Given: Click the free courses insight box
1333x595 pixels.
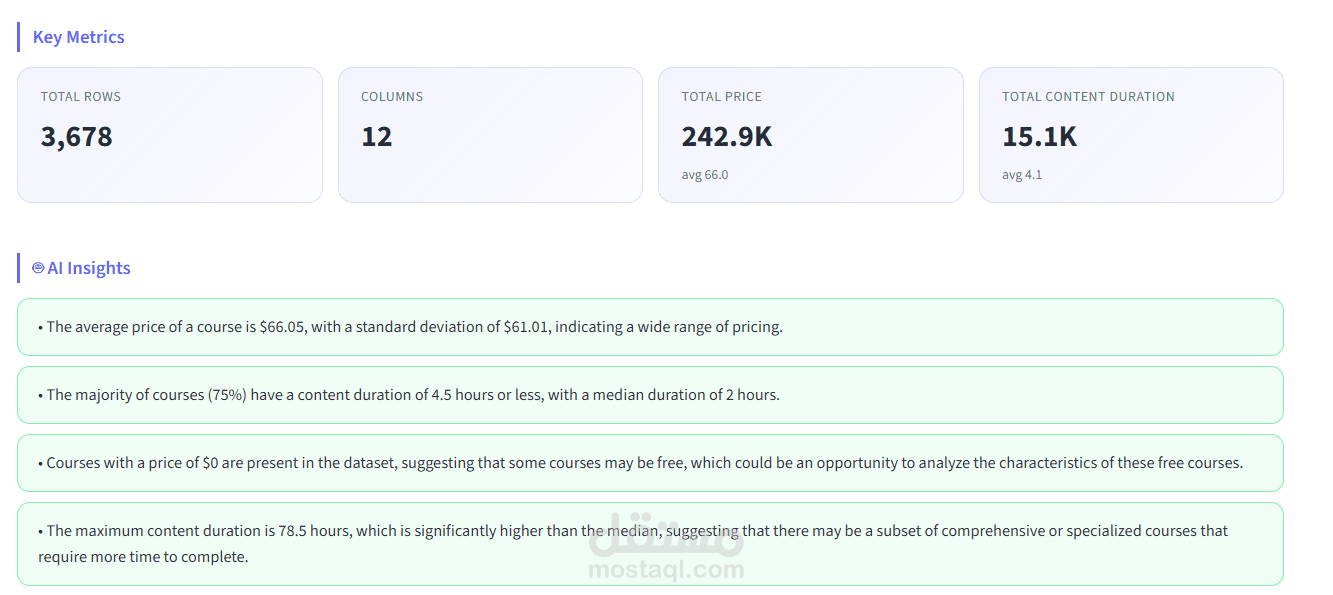Looking at the screenshot, I should (650, 463).
